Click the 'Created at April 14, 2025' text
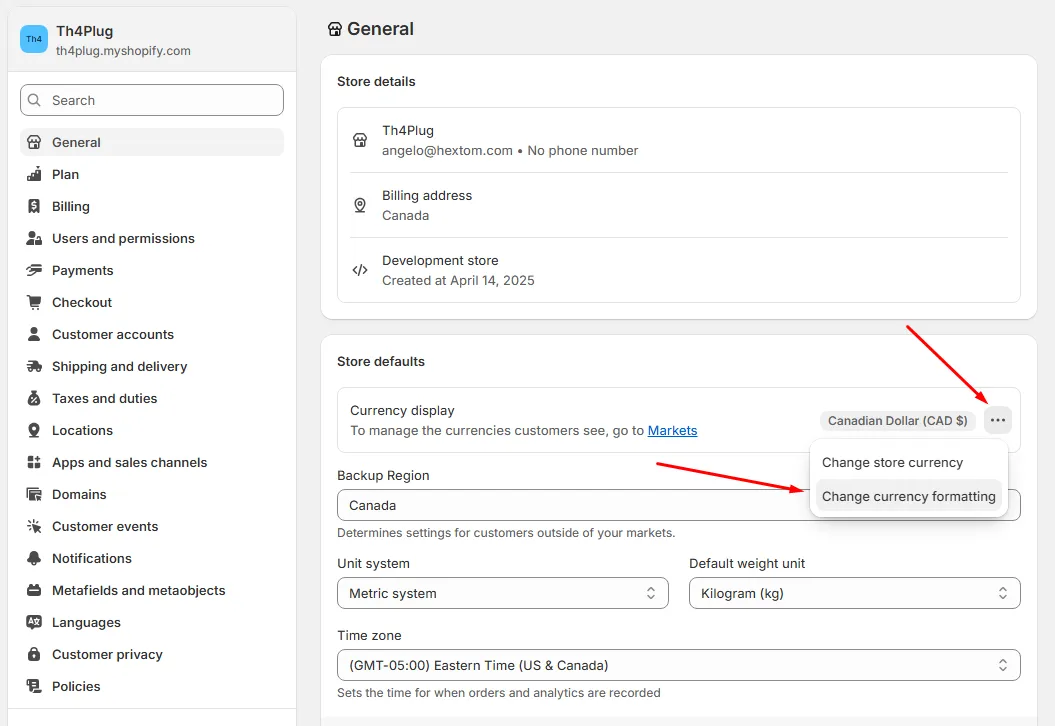1055x726 pixels. [458, 280]
